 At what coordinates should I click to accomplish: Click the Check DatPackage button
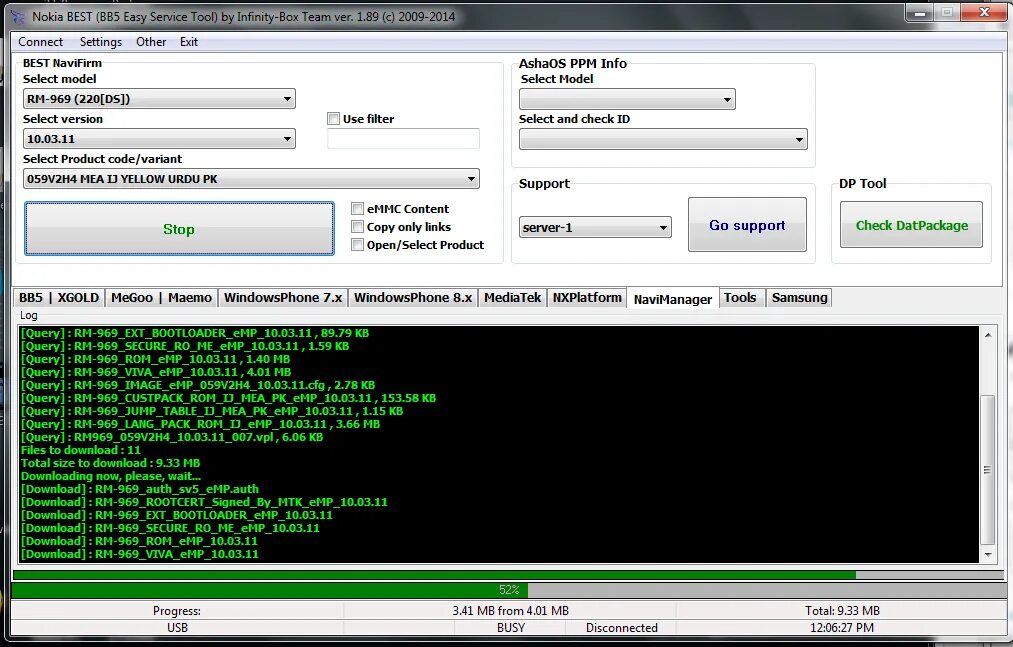point(911,225)
